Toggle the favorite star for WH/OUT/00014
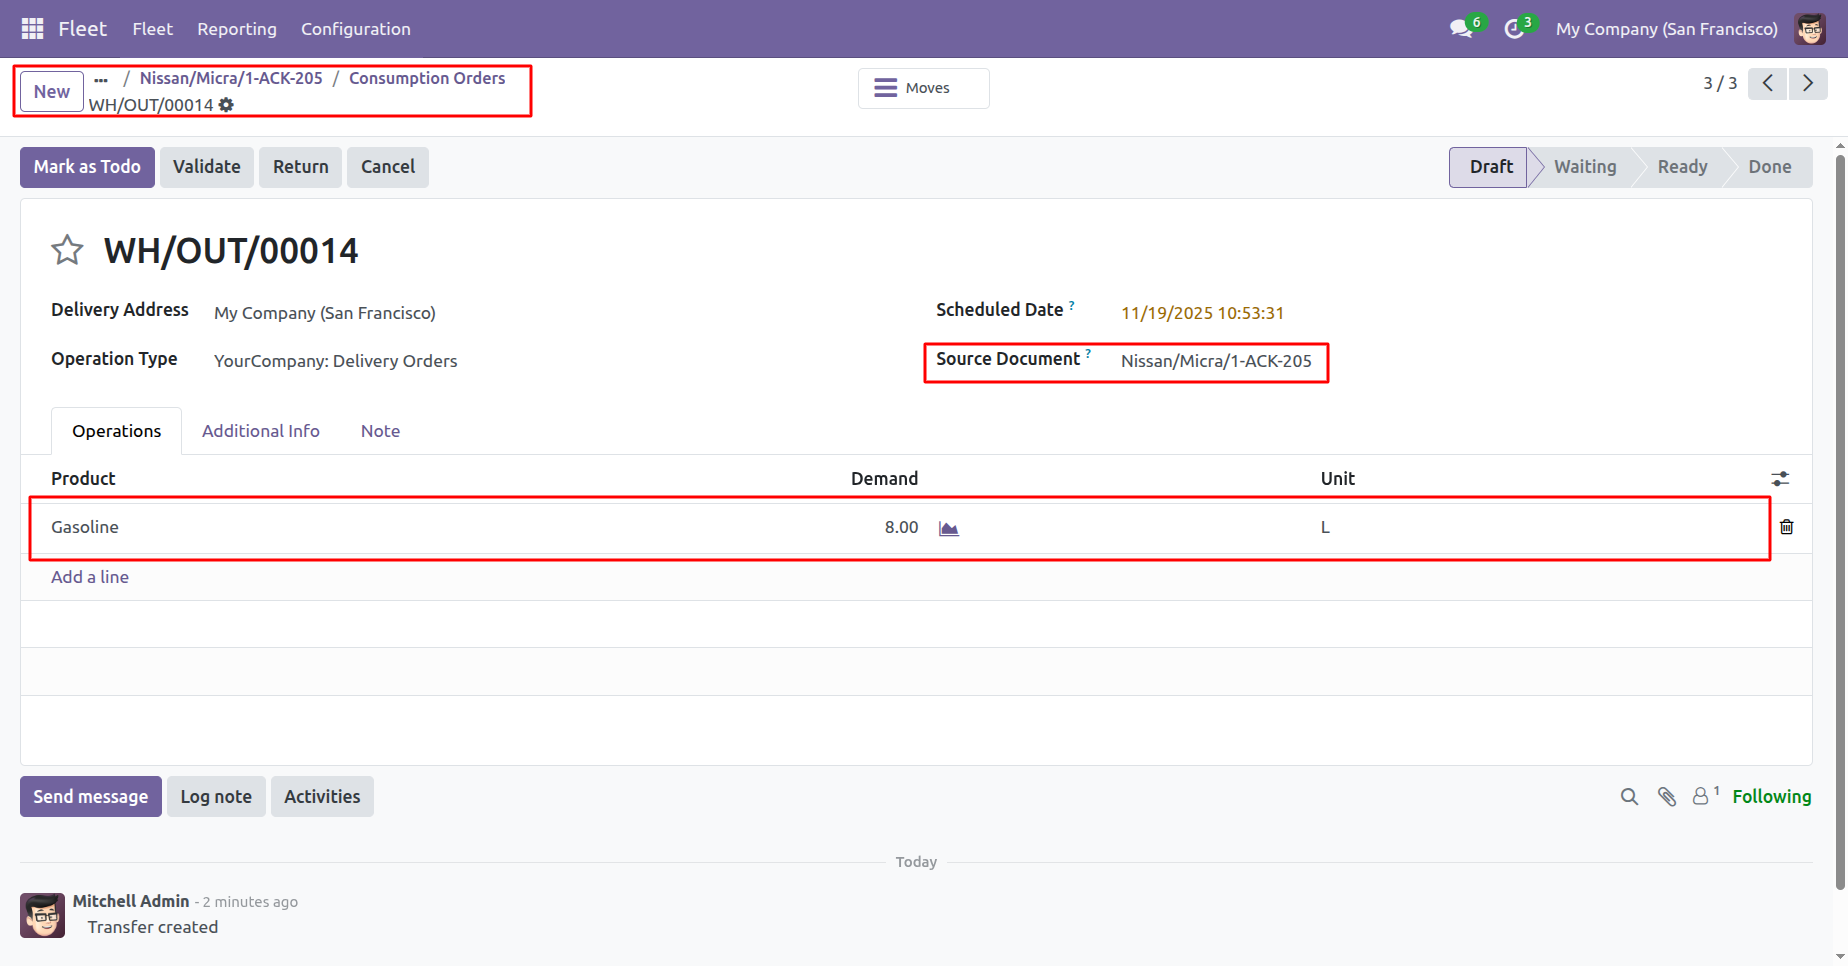1848x966 pixels. pyautogui.click(x=67, y=250)
